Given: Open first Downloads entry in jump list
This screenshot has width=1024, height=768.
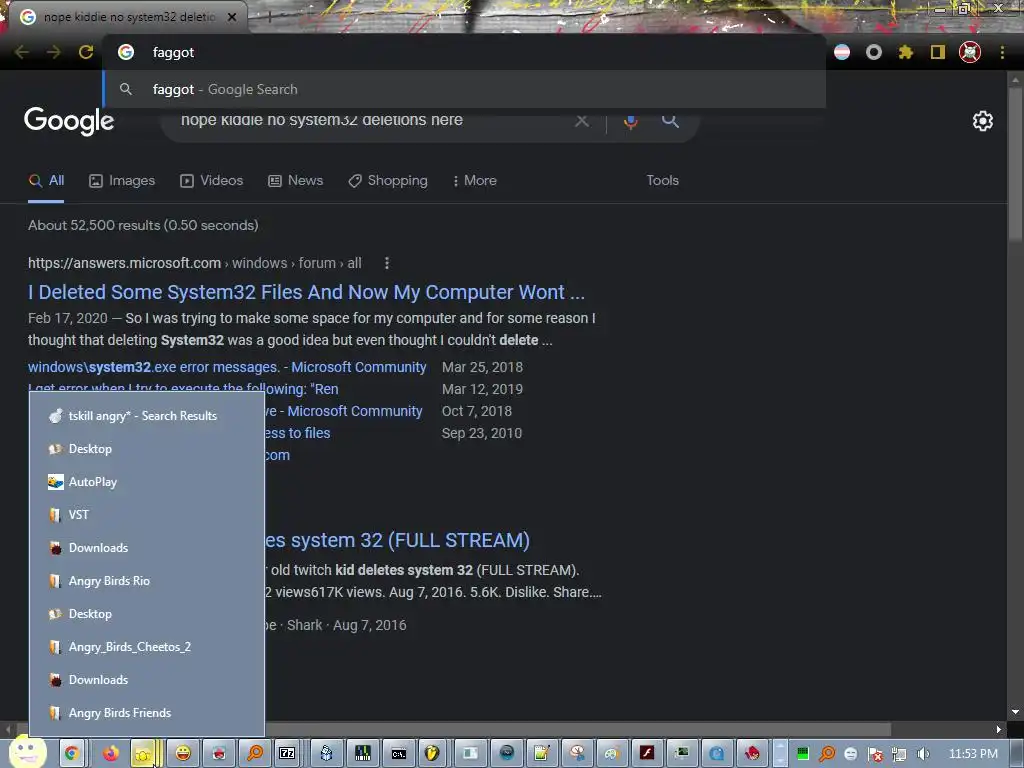Looking at the screenshot, I should 147,548.
